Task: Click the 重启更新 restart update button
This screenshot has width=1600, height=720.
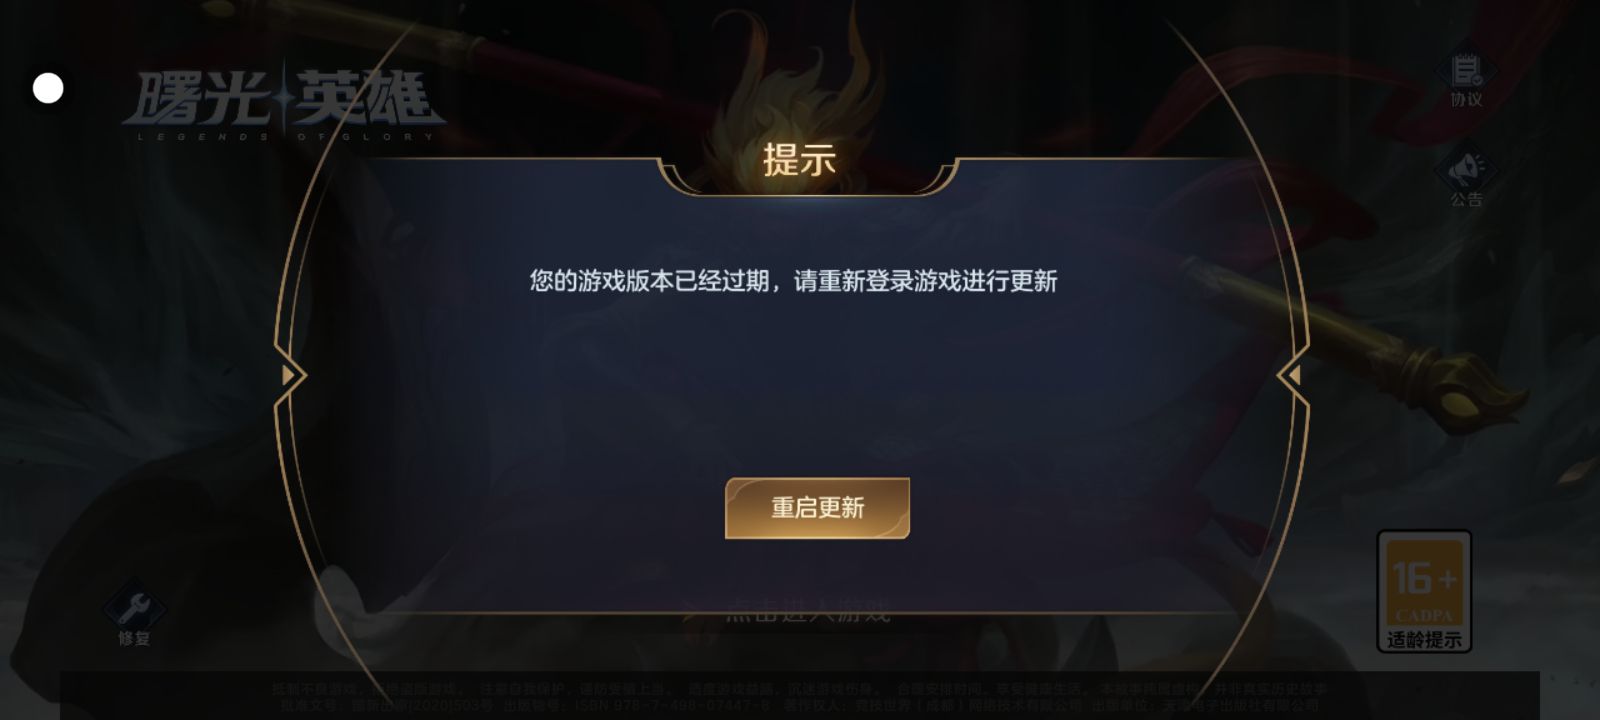Action: [x=817, y=508]
